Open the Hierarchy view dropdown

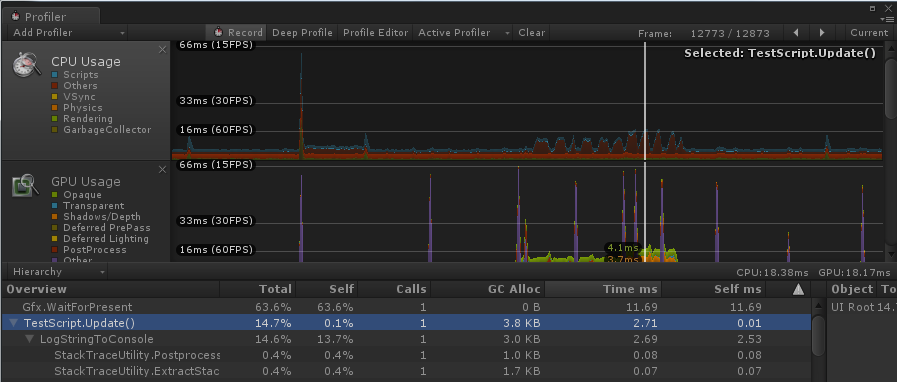pos(57,272)
